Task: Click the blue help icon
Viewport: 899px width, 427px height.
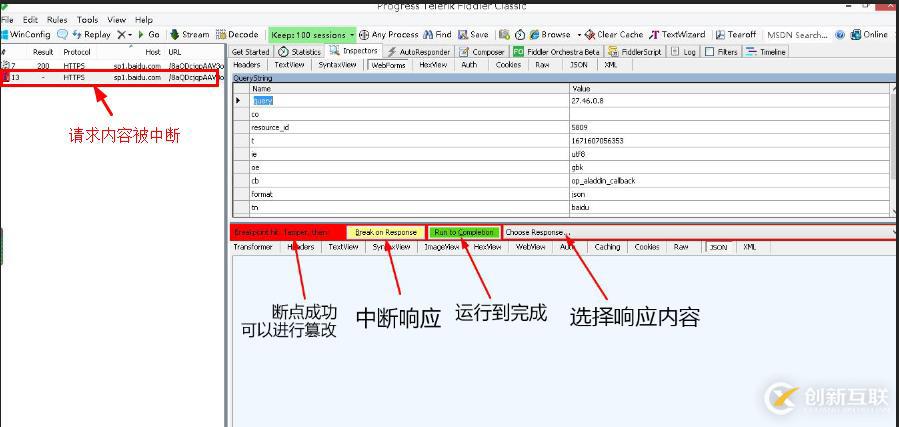Action: tap(840, 34)
